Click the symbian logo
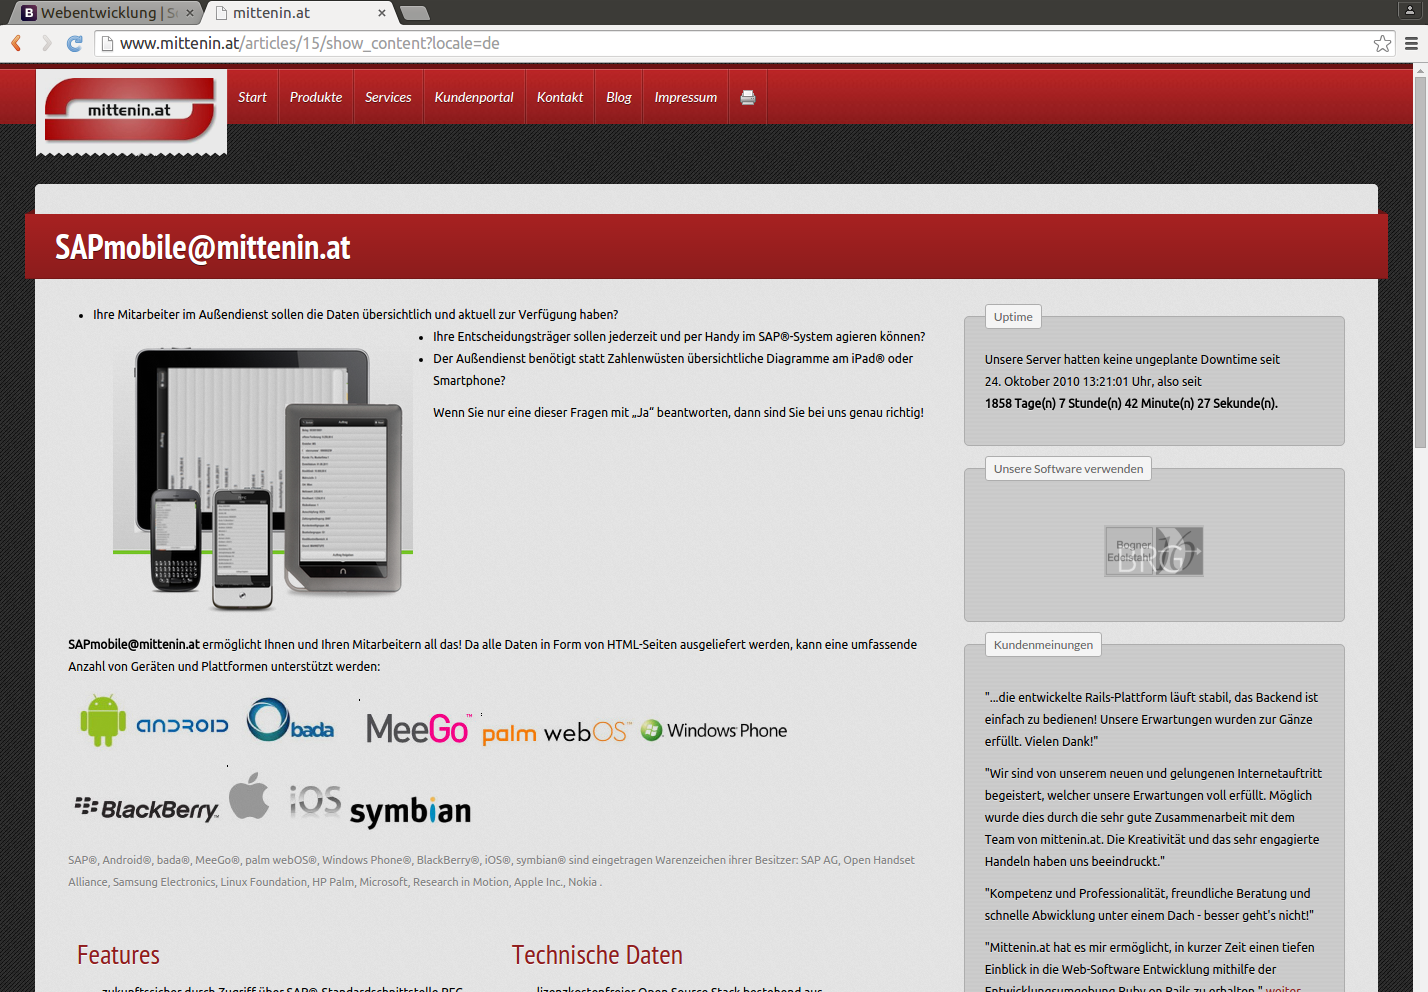 click(x=410, y=811)
